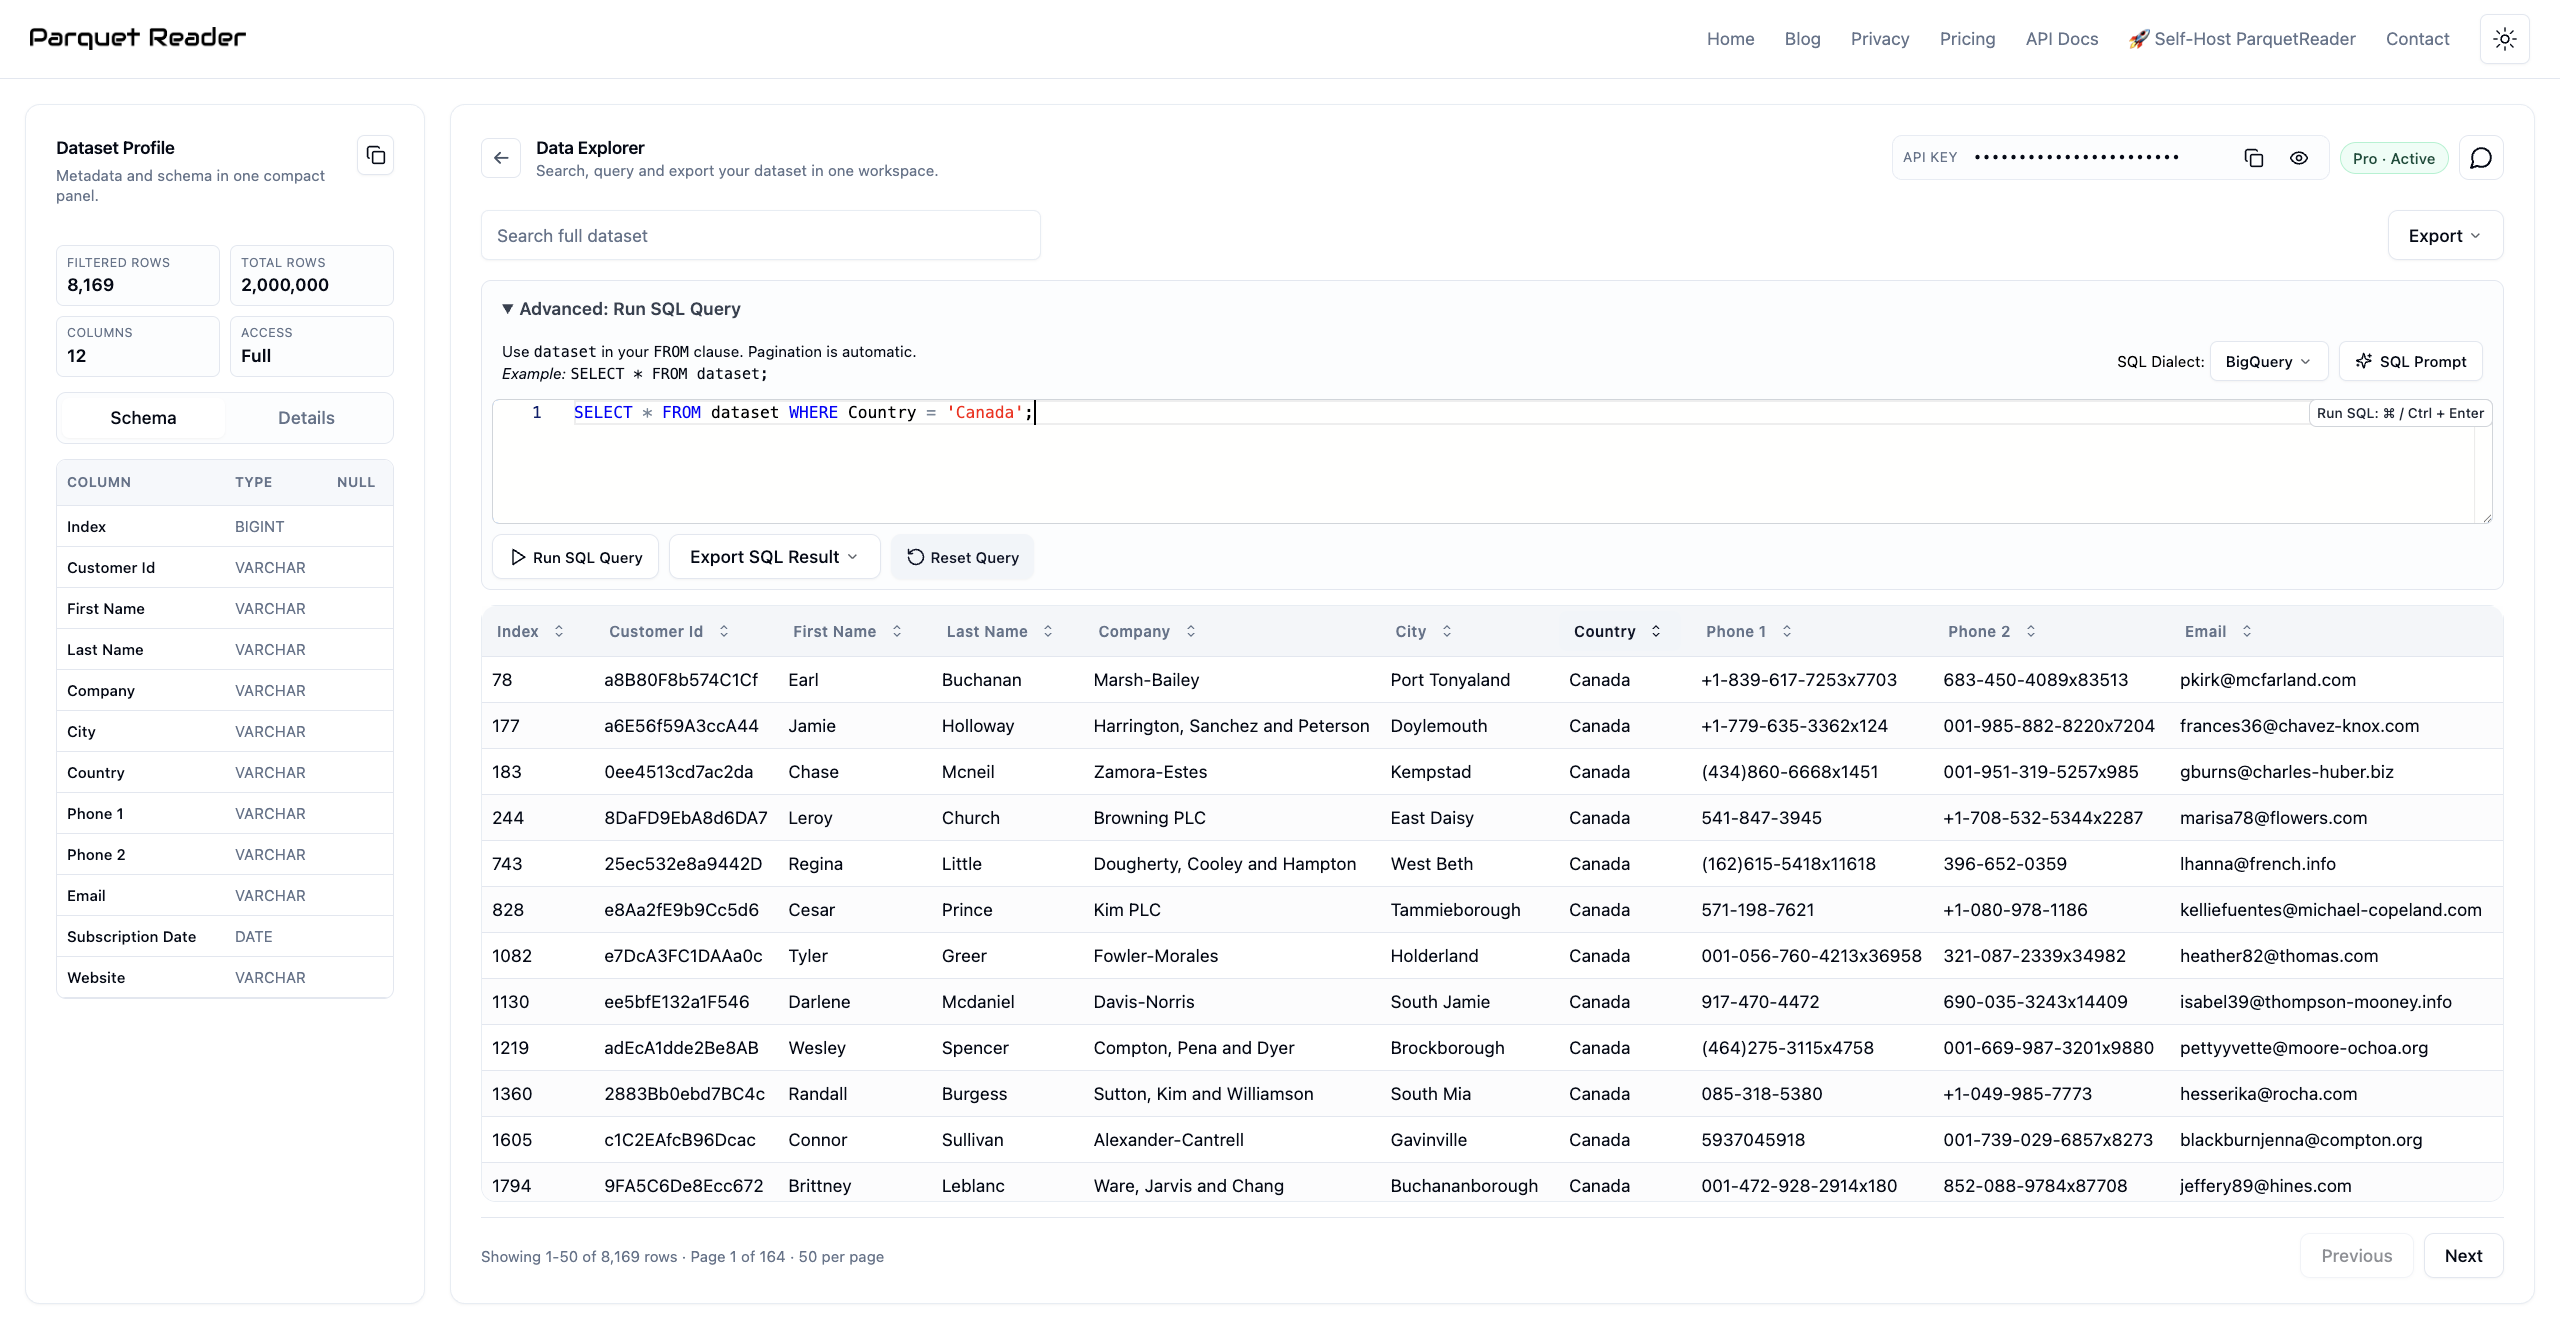Switch to the Details tab

point(306,417)
